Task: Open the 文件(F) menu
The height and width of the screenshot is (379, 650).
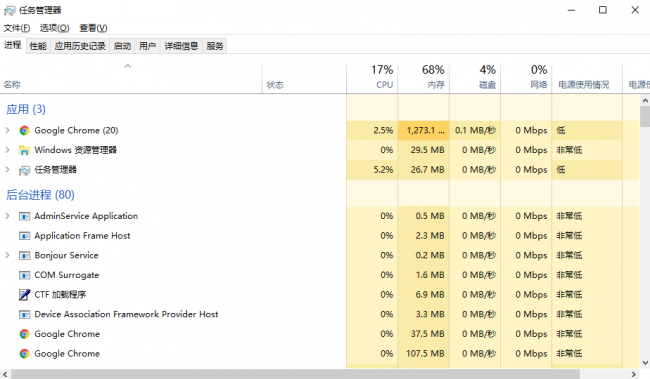Action: [17, 28]
